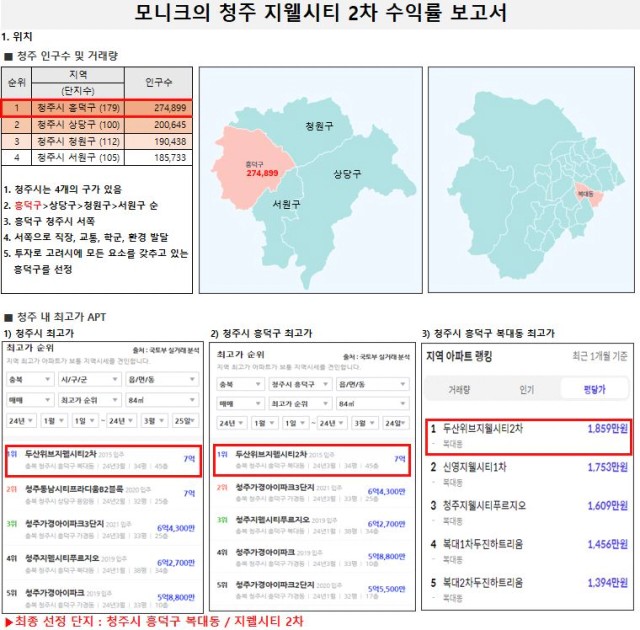Open 매매 dropdown in 청주시 최고가 panel
640x630 pixels.
coord(30,400)
